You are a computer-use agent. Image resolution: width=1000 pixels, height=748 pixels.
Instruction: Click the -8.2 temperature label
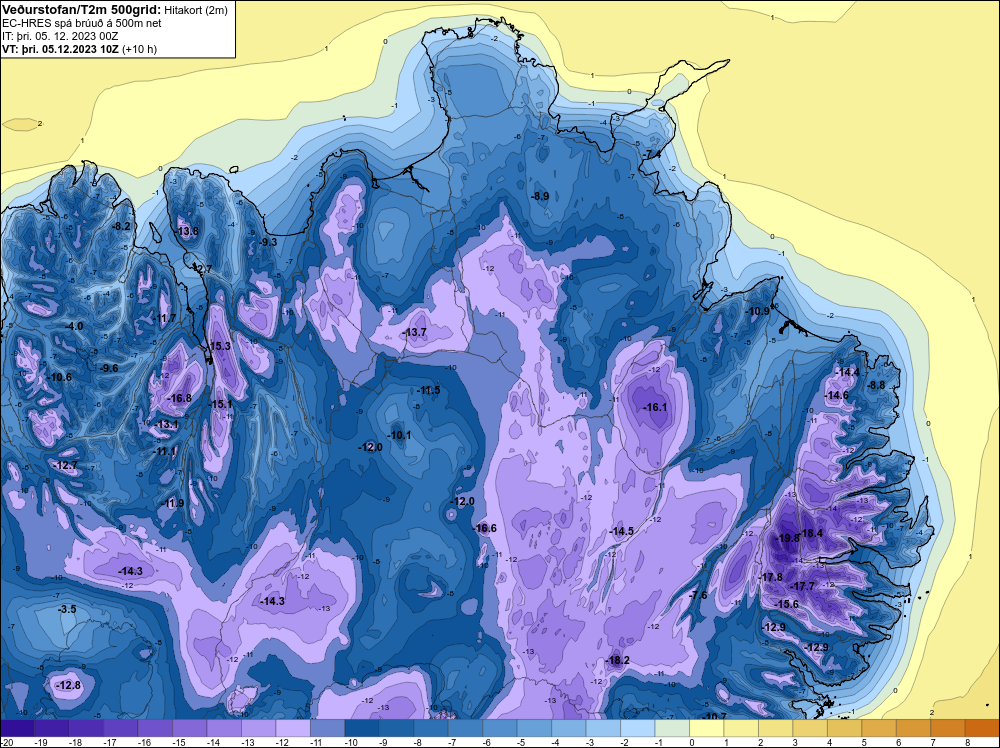pos(121,226)
